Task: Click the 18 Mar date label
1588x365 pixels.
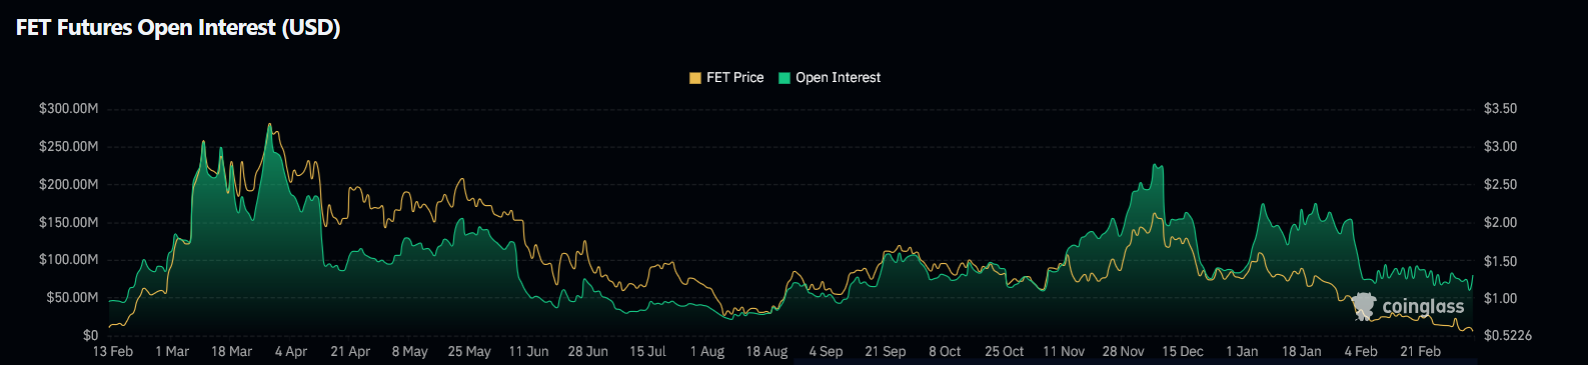Action: pyautogui.click(x=231, y=351)
